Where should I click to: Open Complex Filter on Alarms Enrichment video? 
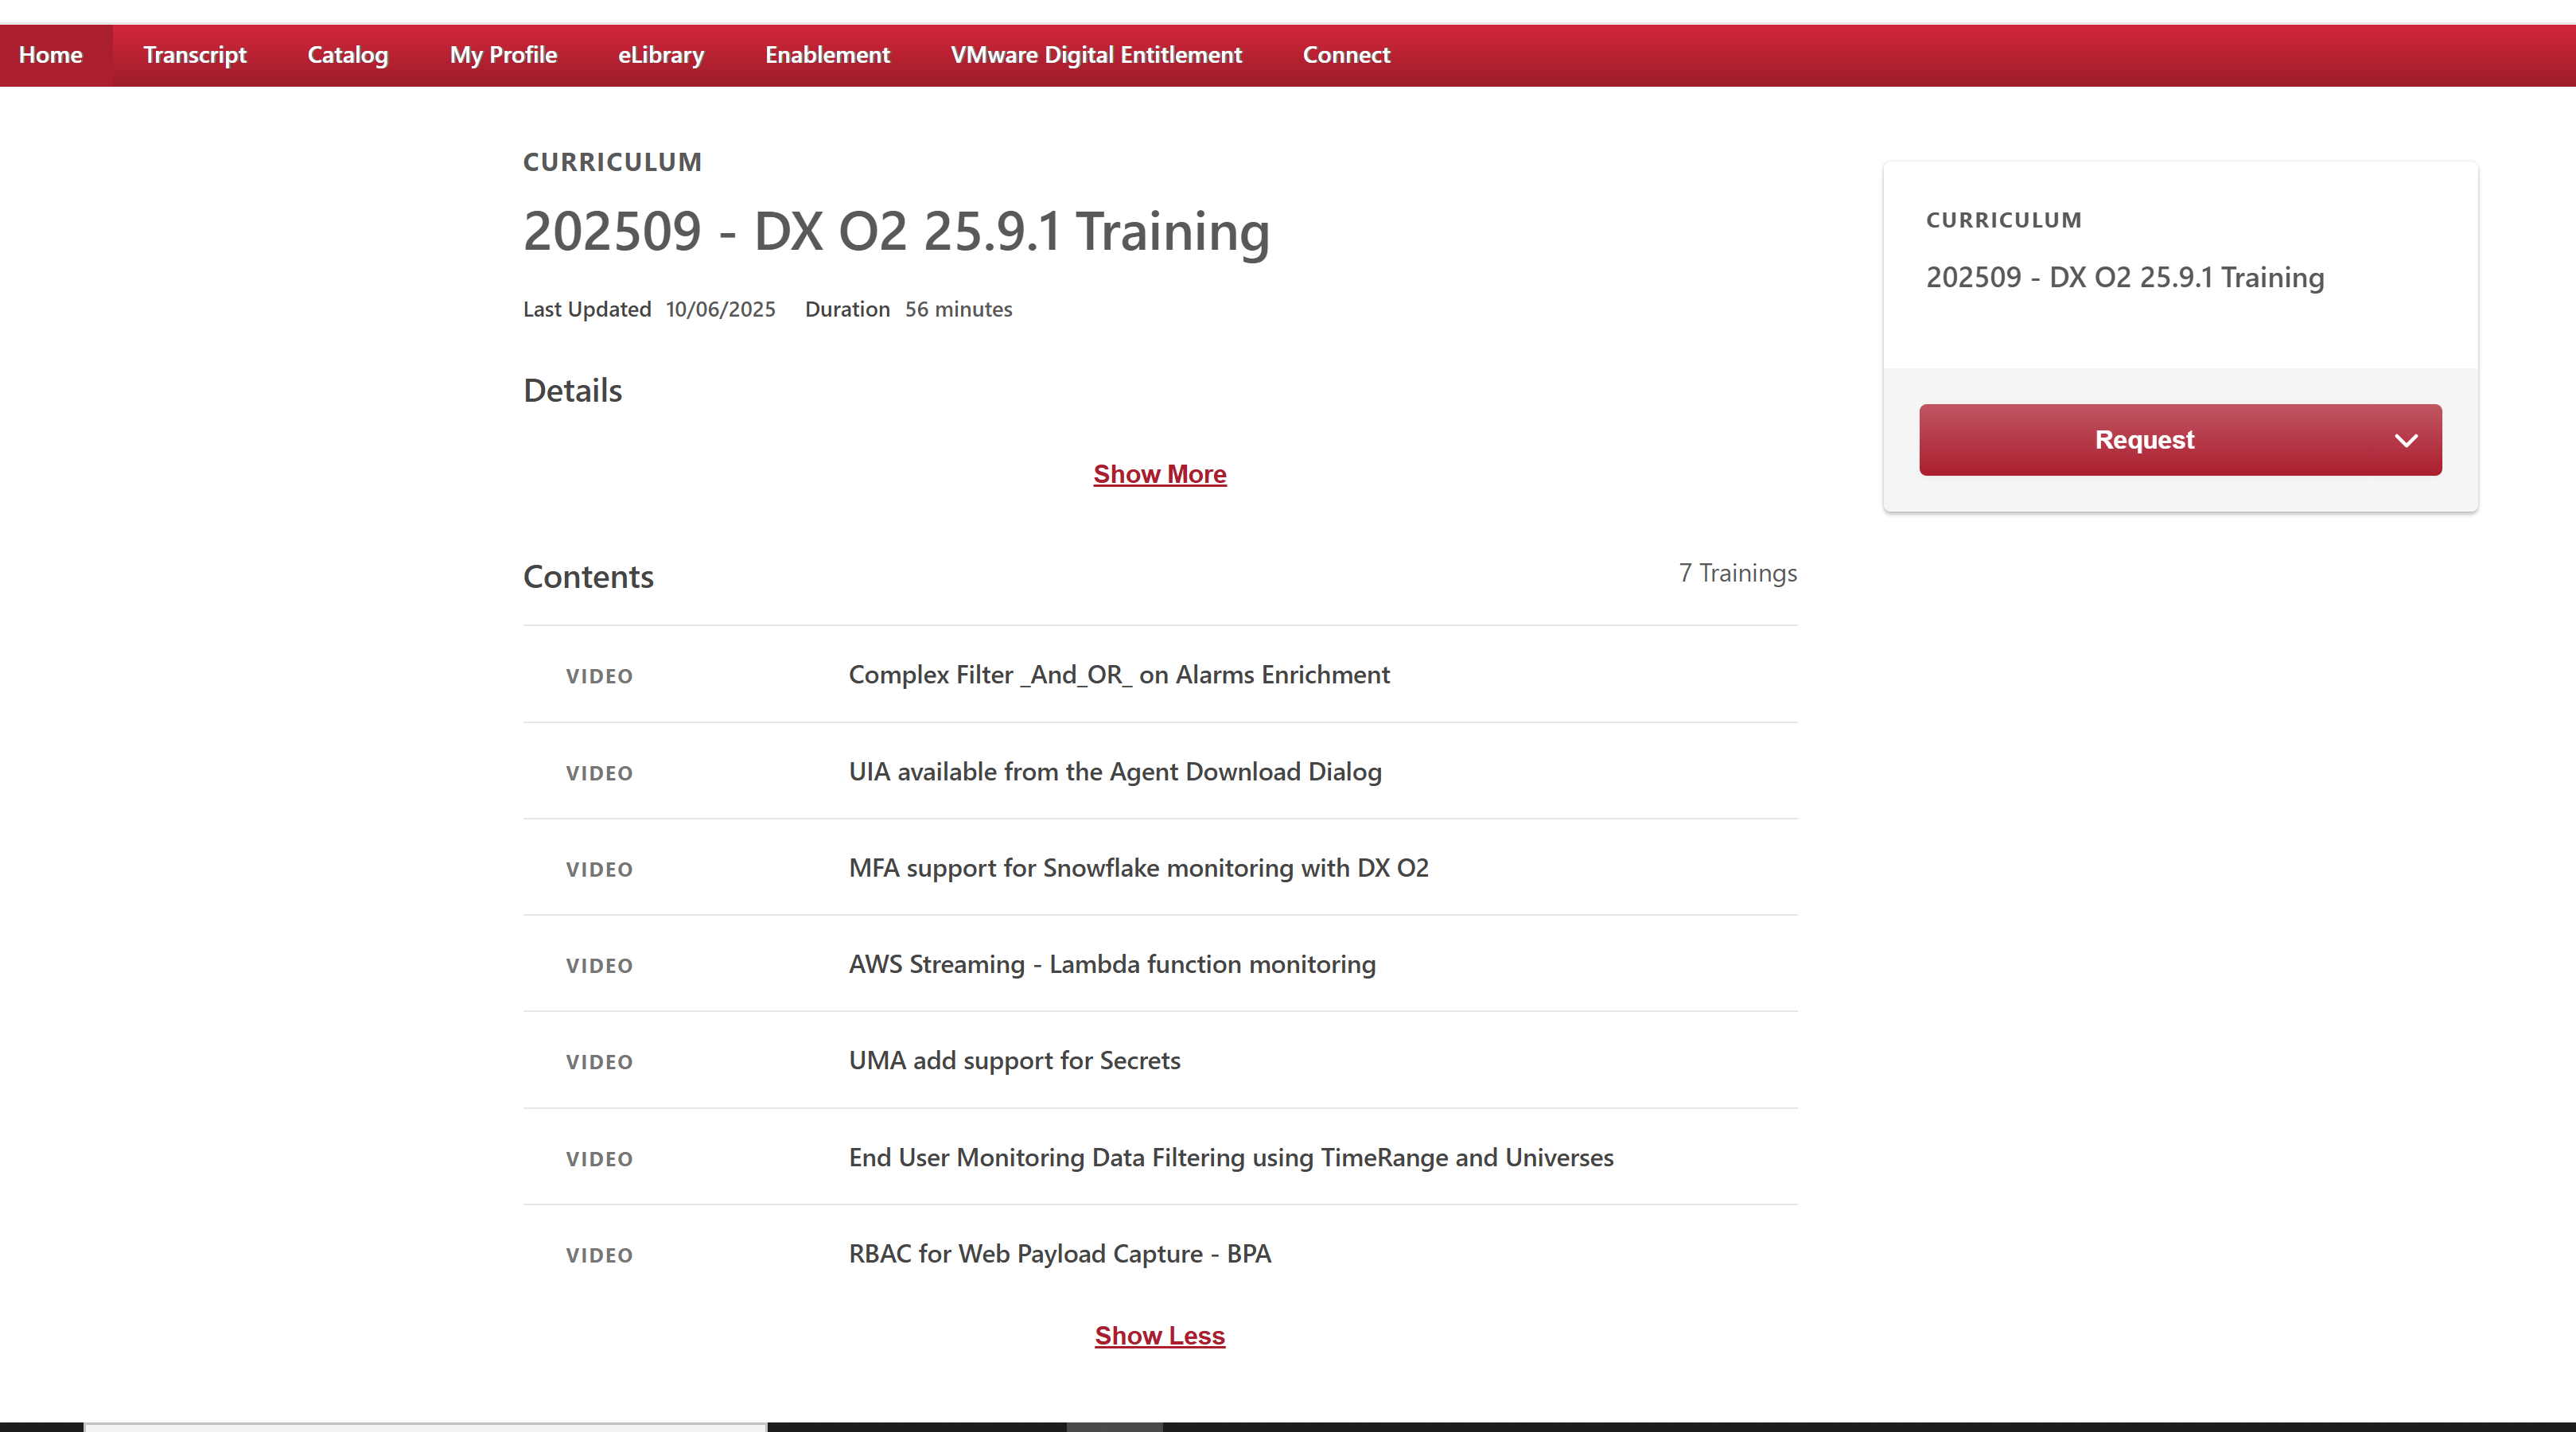click(1118, 675)
